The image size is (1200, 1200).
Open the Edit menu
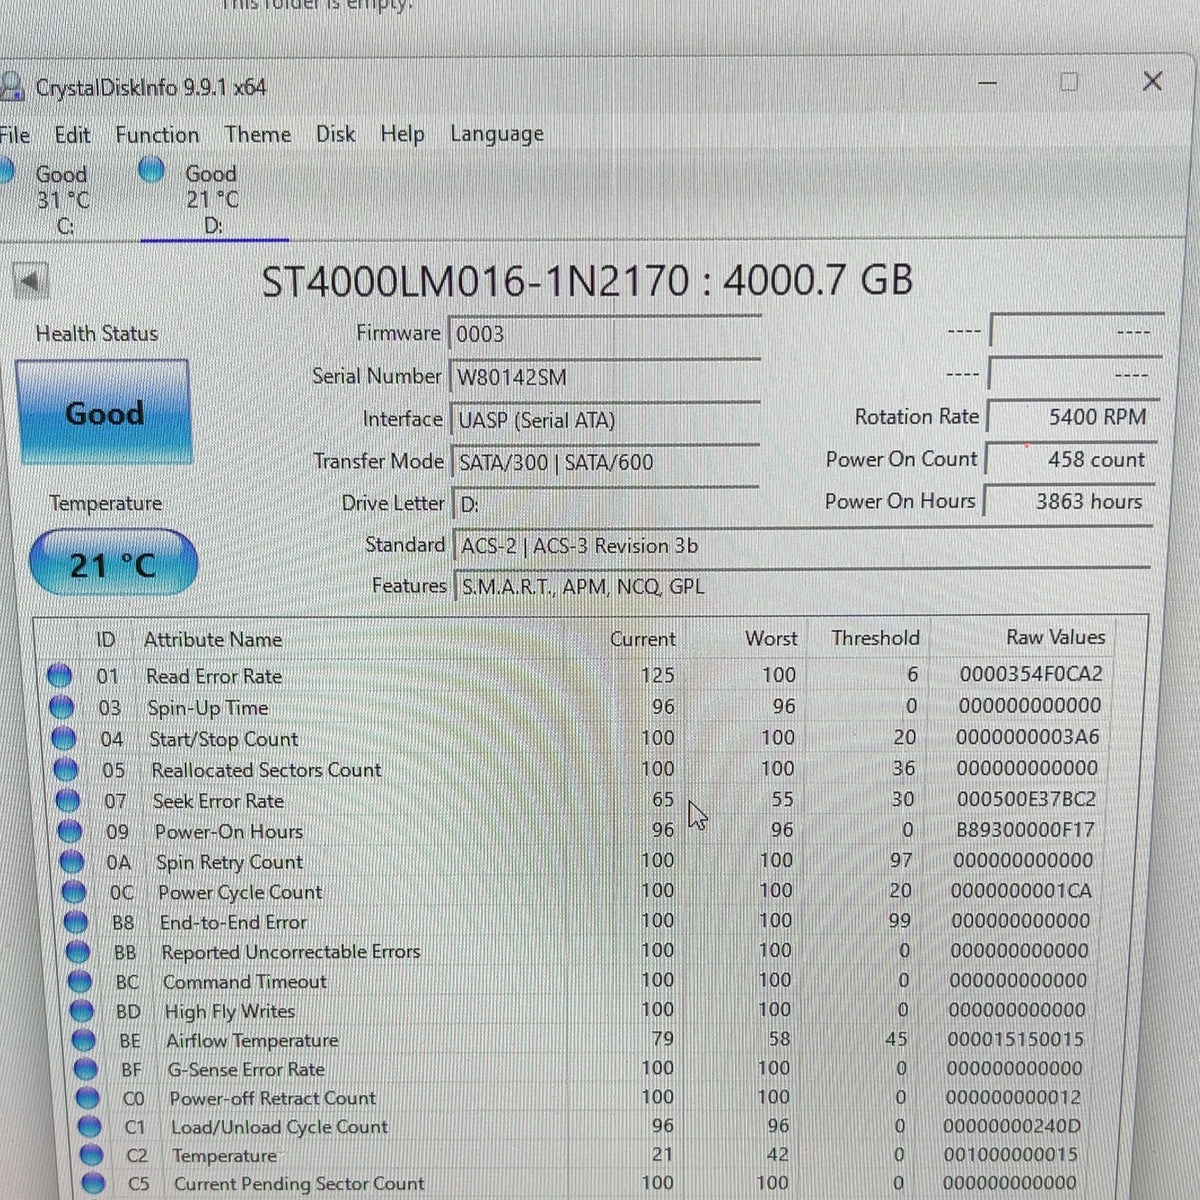tap(72, 135)
